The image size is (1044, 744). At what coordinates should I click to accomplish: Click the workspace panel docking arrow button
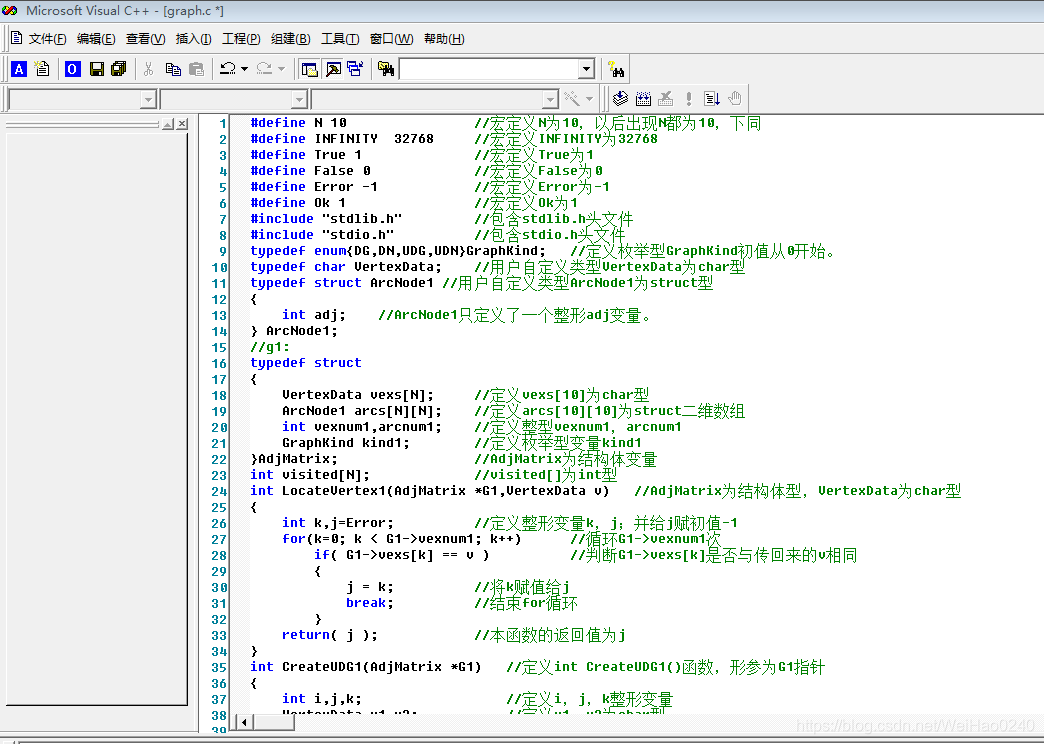(x=168, y=124)
